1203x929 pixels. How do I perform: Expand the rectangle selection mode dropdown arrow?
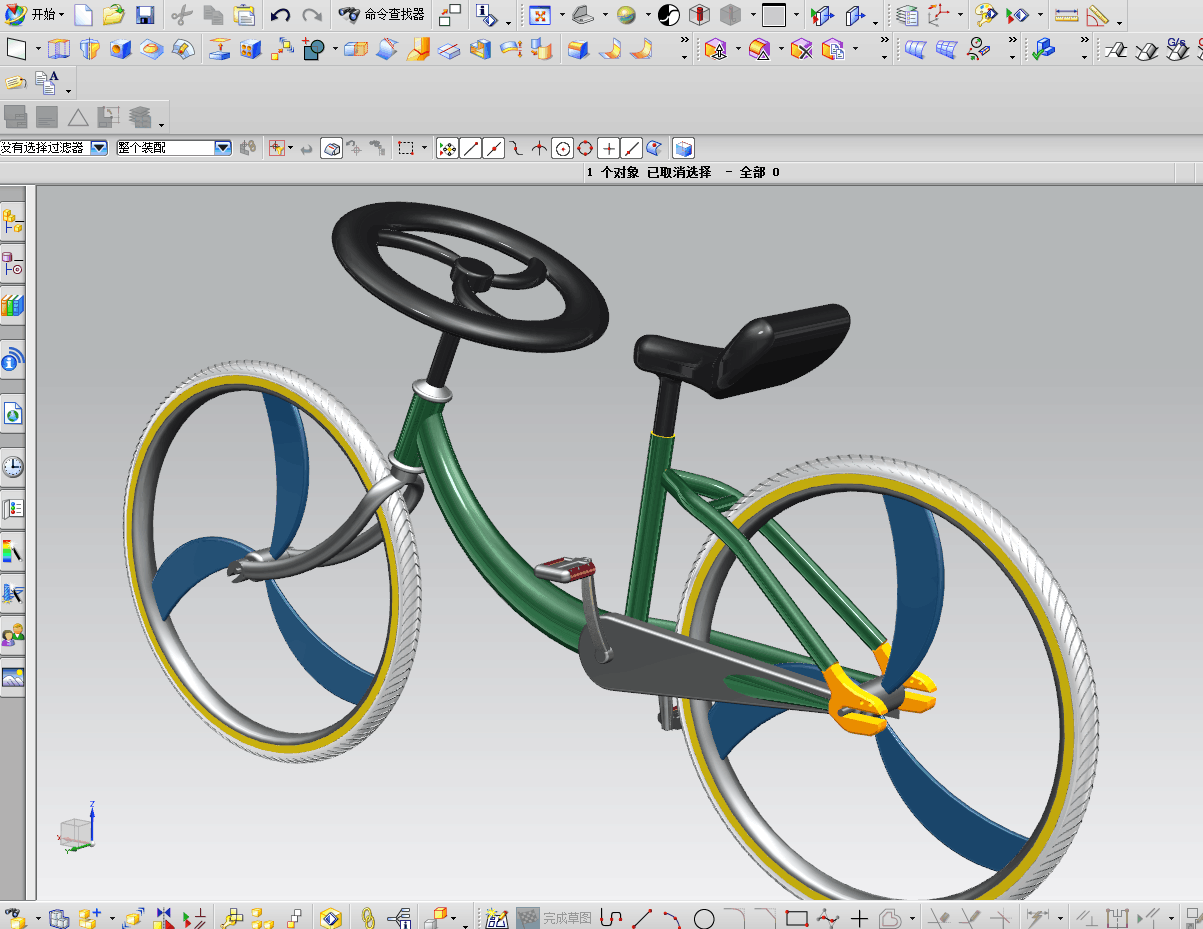pyautogui.click(x=424, y=148)
